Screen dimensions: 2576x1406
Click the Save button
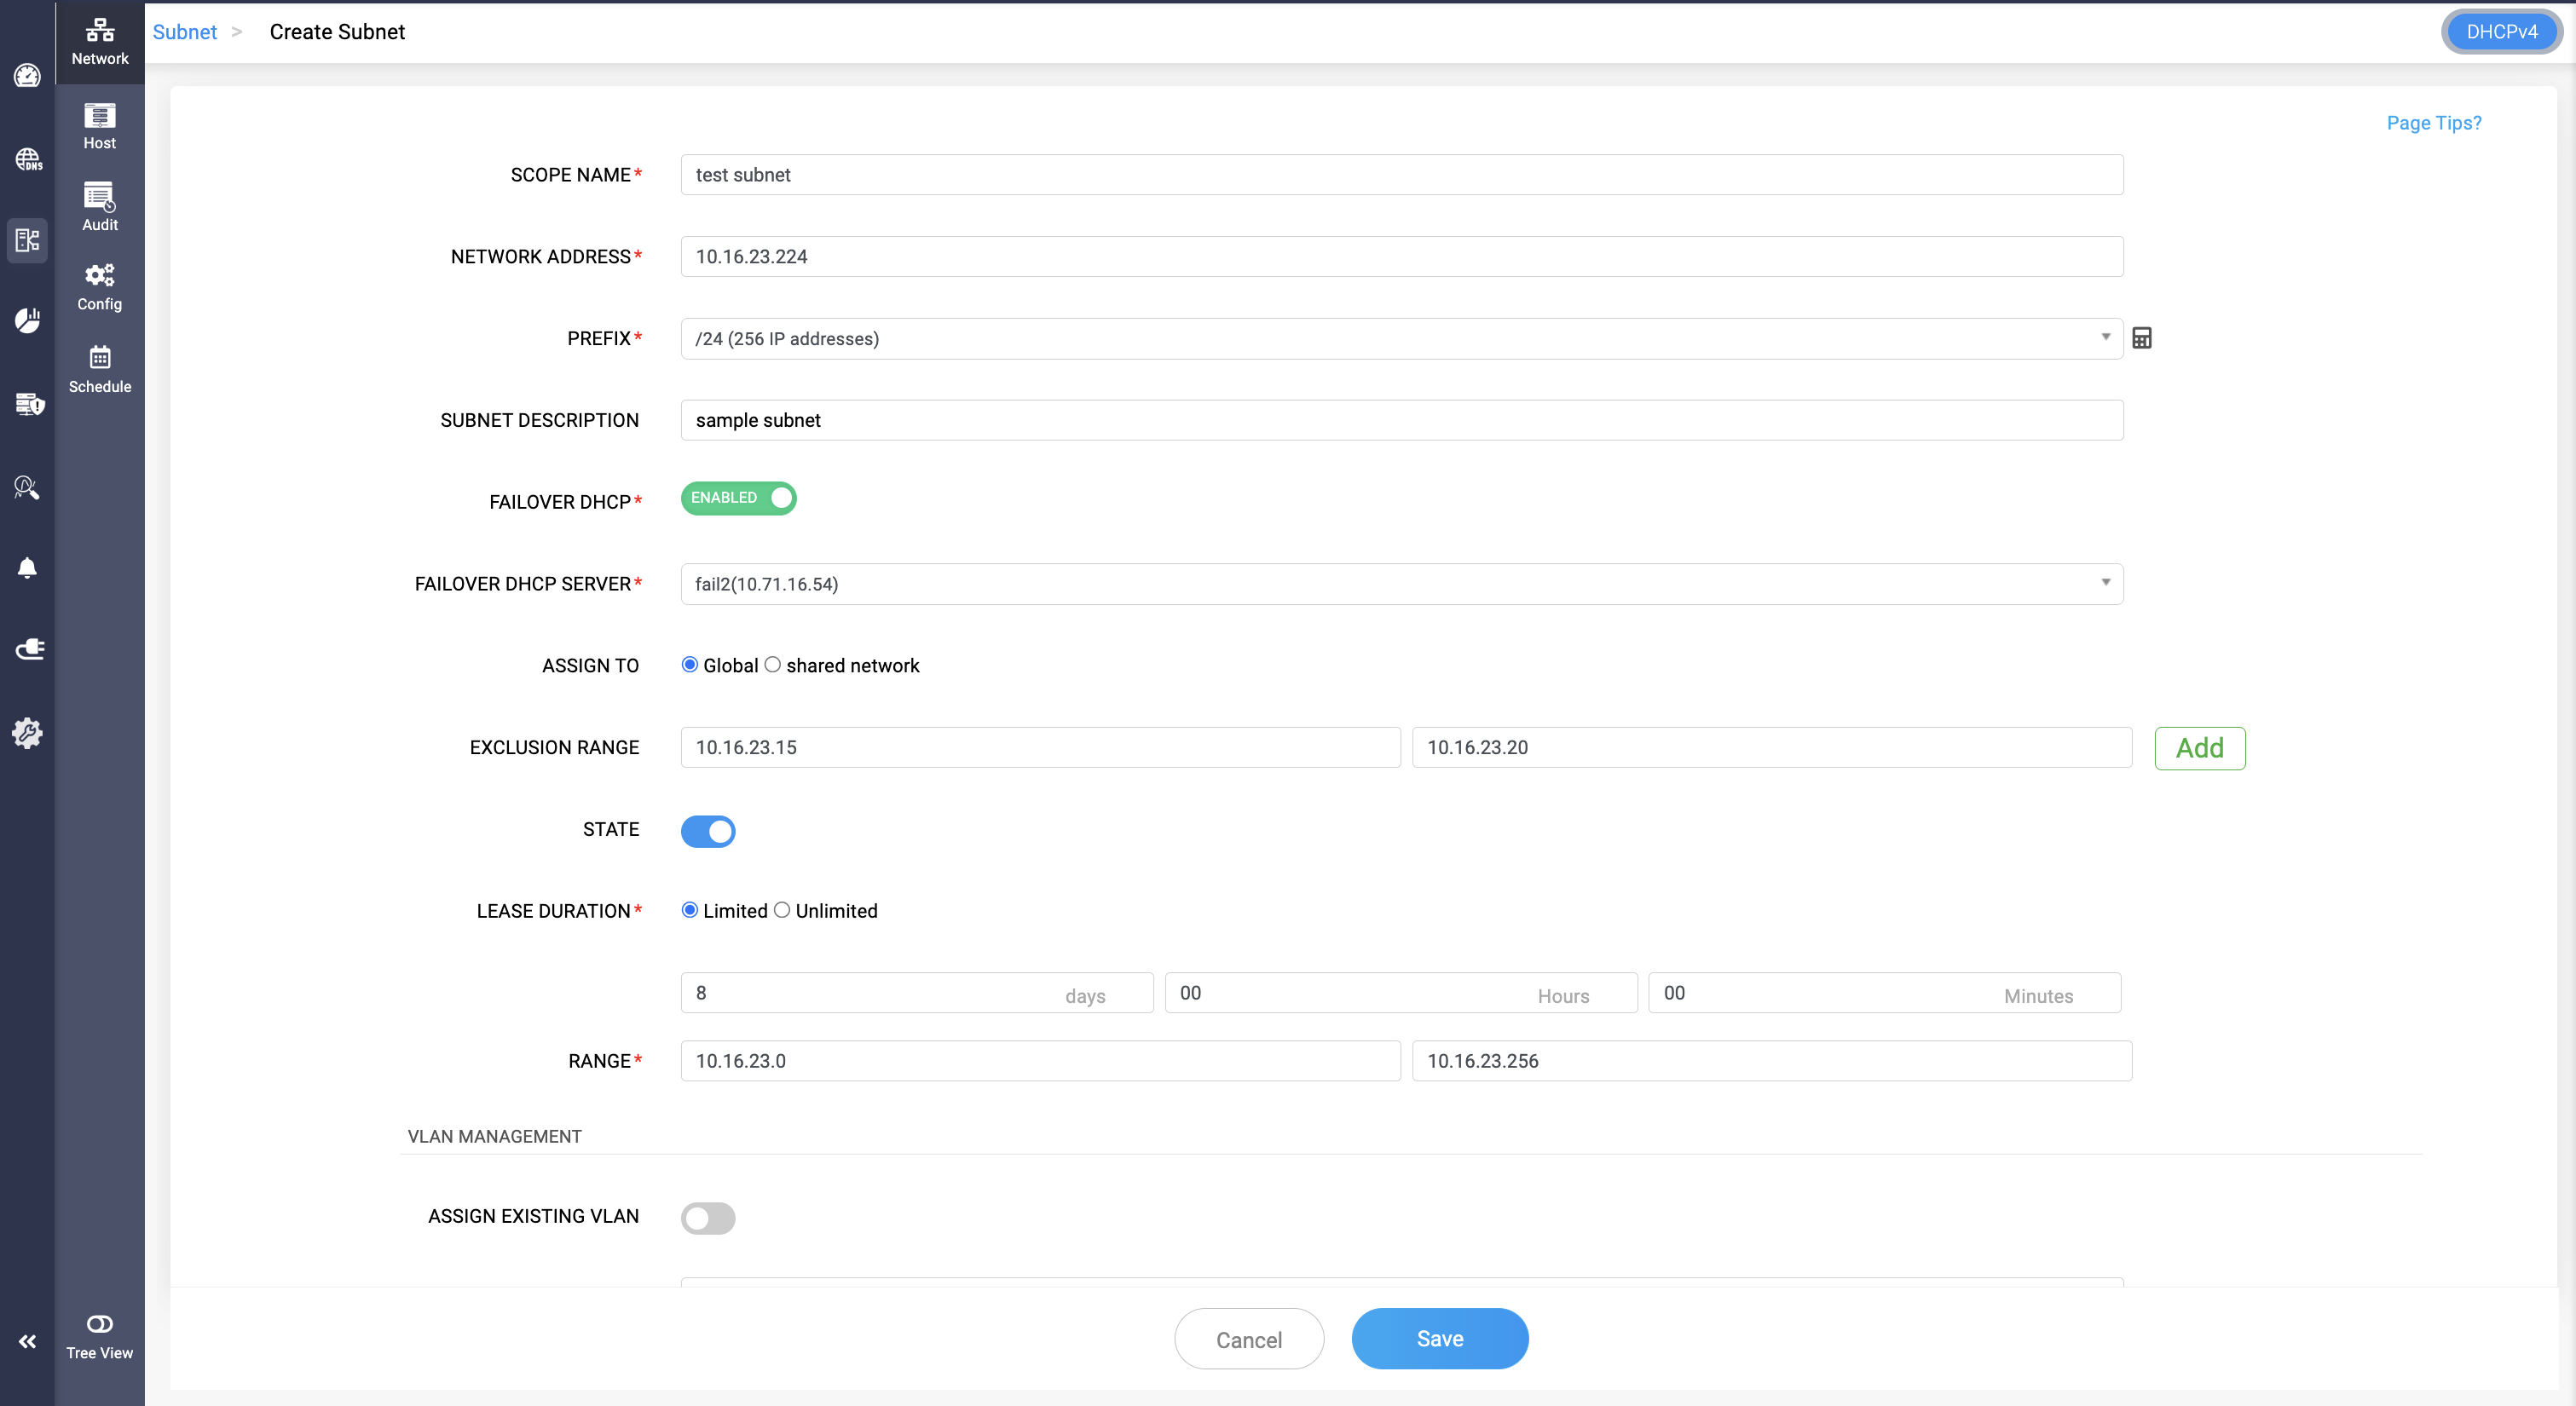1439,1338
